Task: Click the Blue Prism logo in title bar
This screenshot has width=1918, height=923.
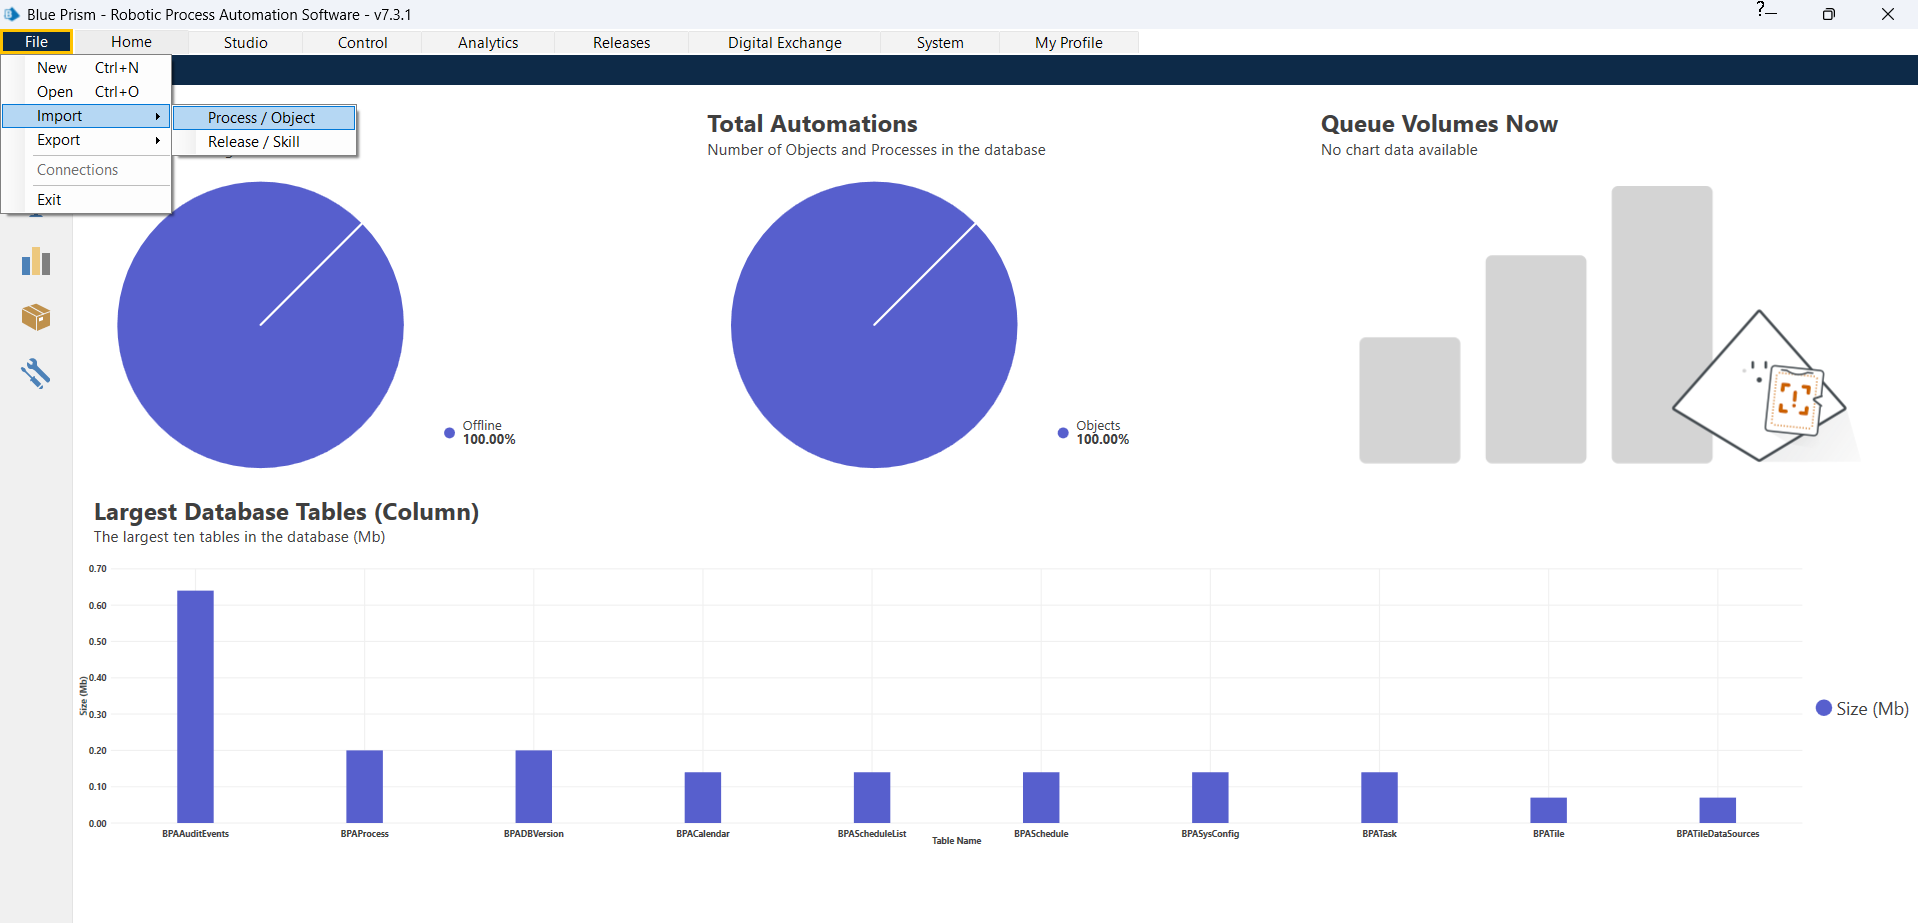Action: click(x=12, y=14)
